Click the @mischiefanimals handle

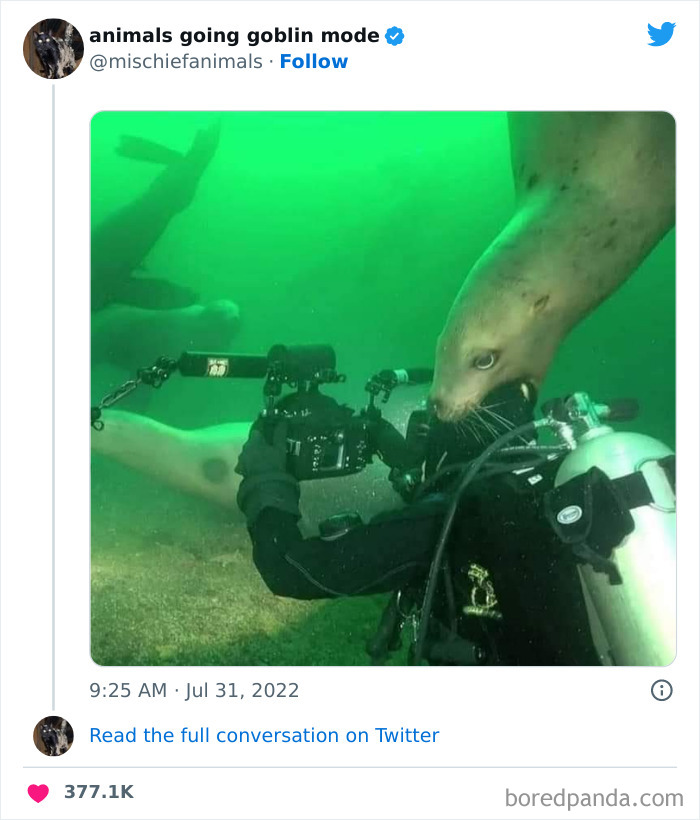click(x=177, y=62)
